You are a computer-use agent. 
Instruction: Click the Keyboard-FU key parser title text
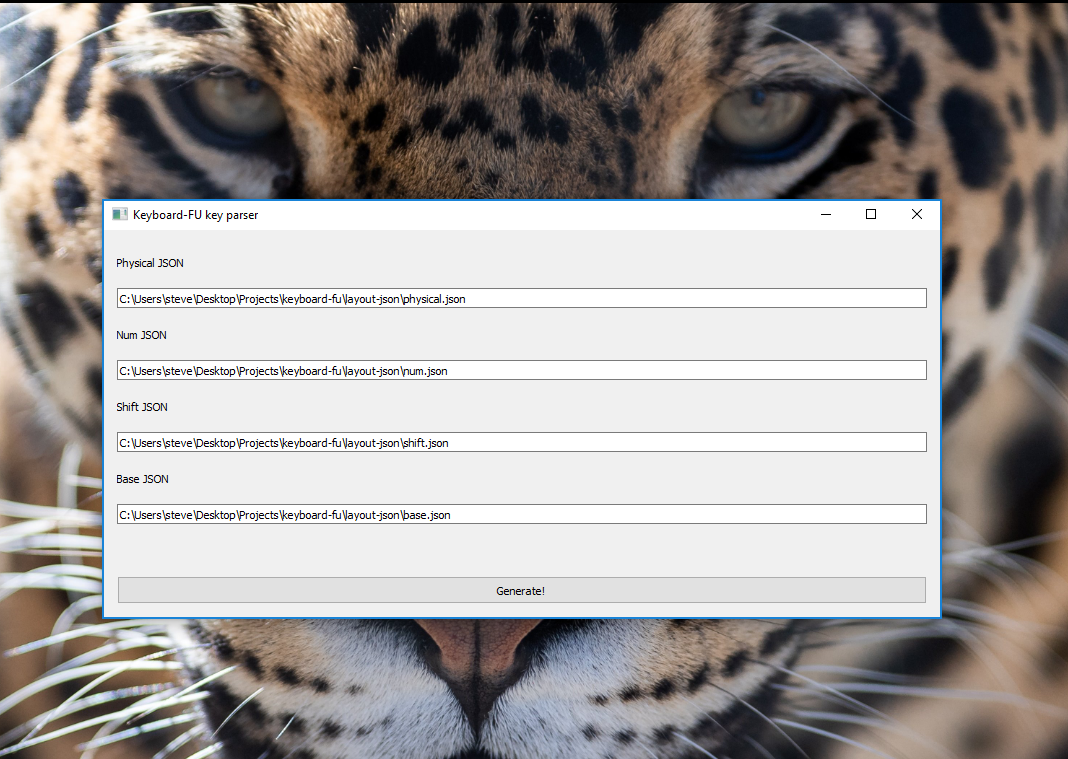[195, 215]
